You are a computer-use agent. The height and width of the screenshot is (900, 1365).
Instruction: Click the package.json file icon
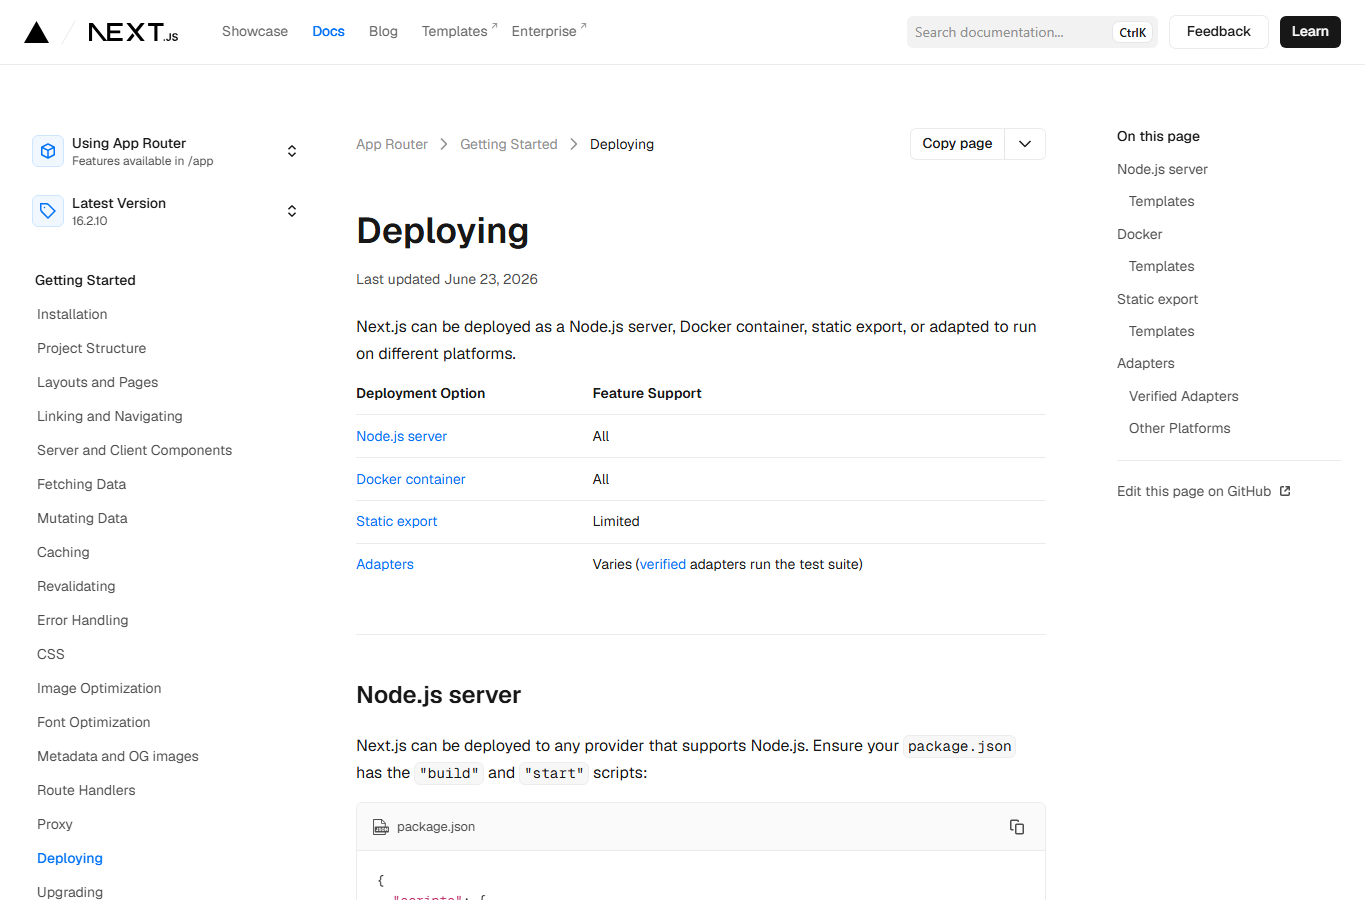click(x=381, y=827)
